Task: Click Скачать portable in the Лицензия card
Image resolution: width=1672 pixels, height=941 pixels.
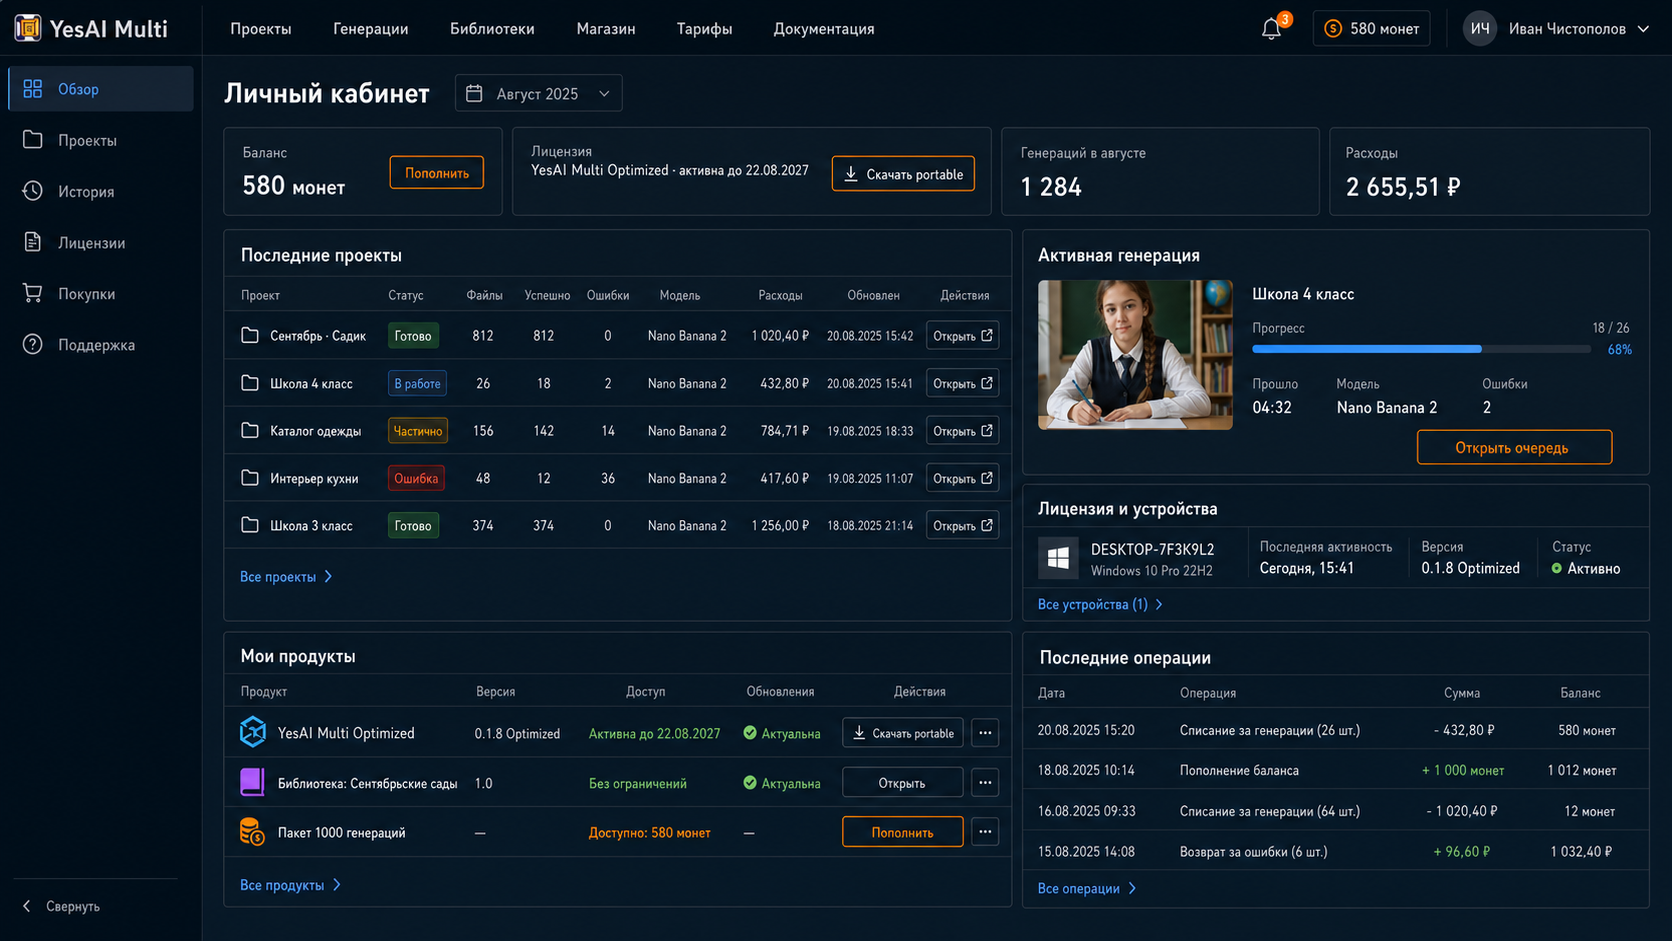Action: pos(903,174)
